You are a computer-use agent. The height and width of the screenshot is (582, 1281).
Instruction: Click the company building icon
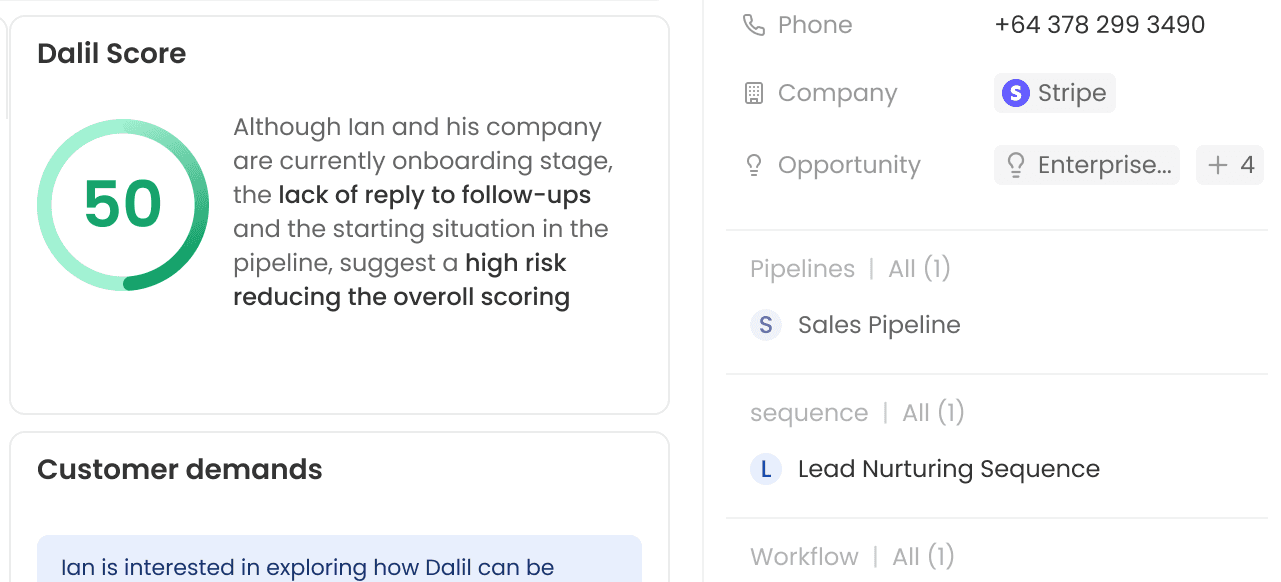point(754,91)
